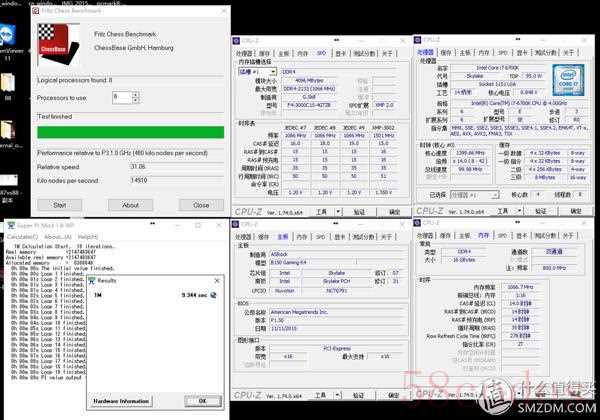The height and width of the screenshot is (420, 600).
Task: Open the About menu in Super PI
Action: click(58, 237)
